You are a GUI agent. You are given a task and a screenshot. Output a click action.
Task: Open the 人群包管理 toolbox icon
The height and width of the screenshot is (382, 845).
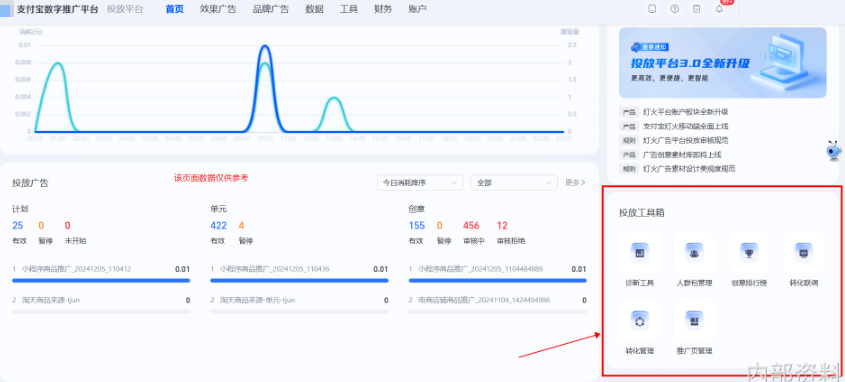tap(695, 252)
